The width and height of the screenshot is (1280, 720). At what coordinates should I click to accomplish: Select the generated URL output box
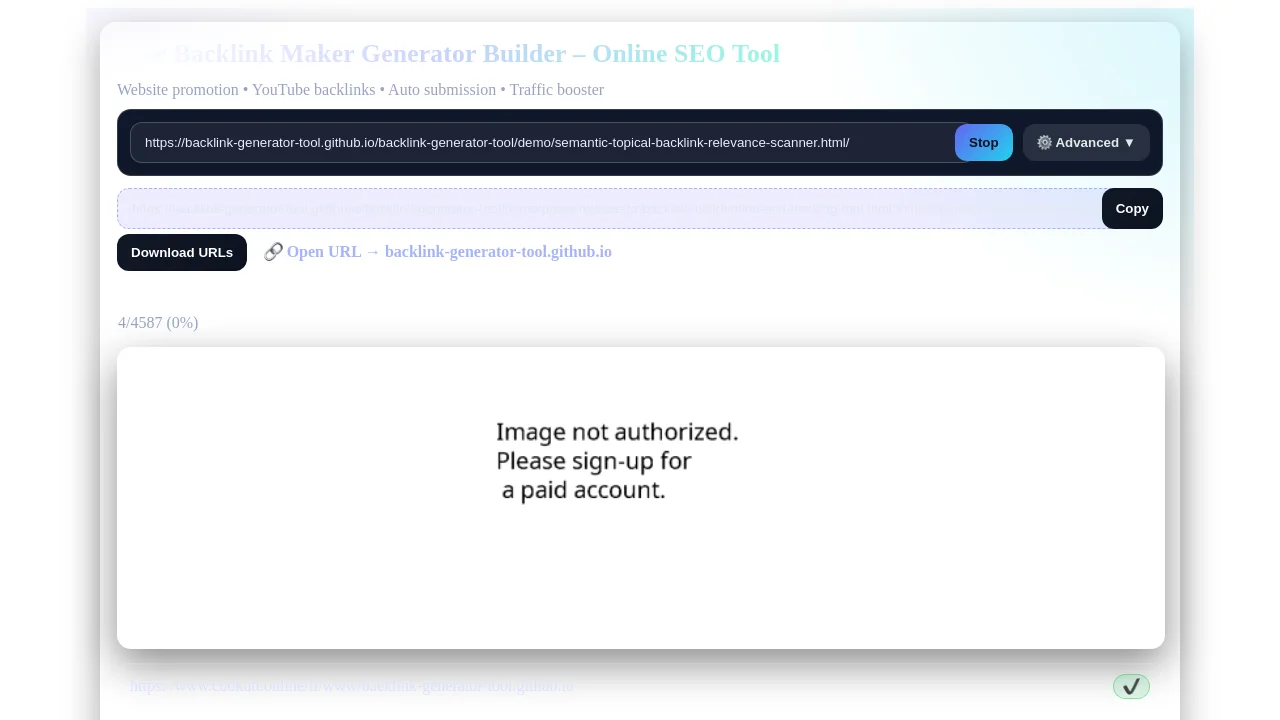pos(610,209)
